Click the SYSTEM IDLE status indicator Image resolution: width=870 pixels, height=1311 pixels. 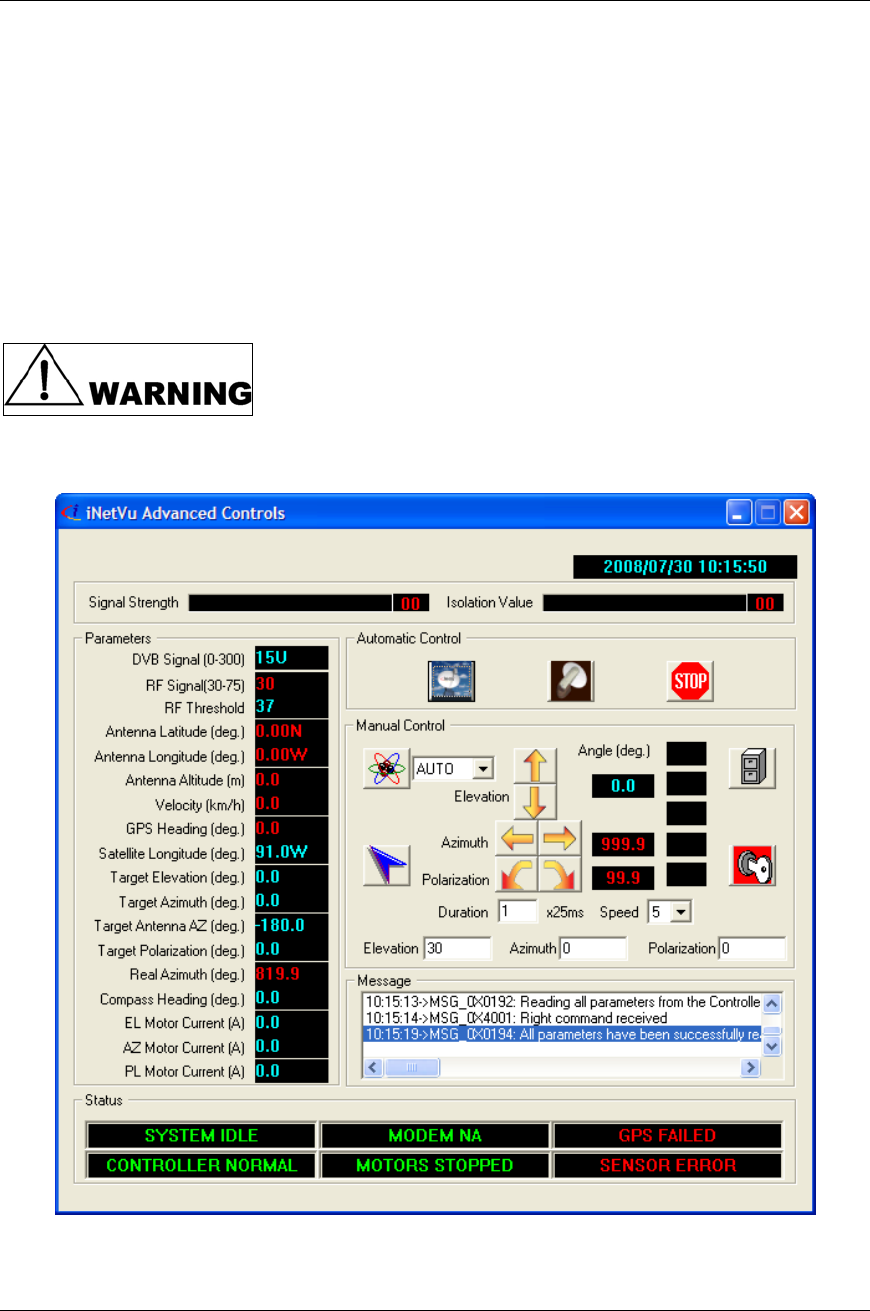click(x=201, y=1136)
